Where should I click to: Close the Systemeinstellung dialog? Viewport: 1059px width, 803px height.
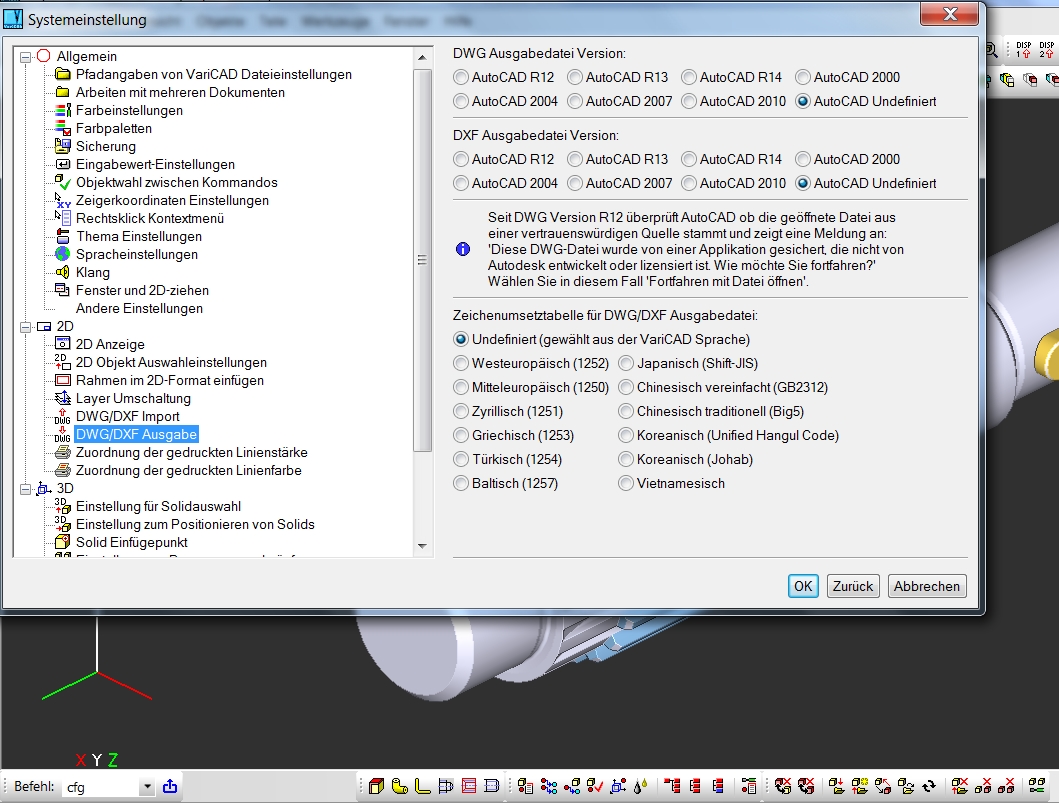950,14
